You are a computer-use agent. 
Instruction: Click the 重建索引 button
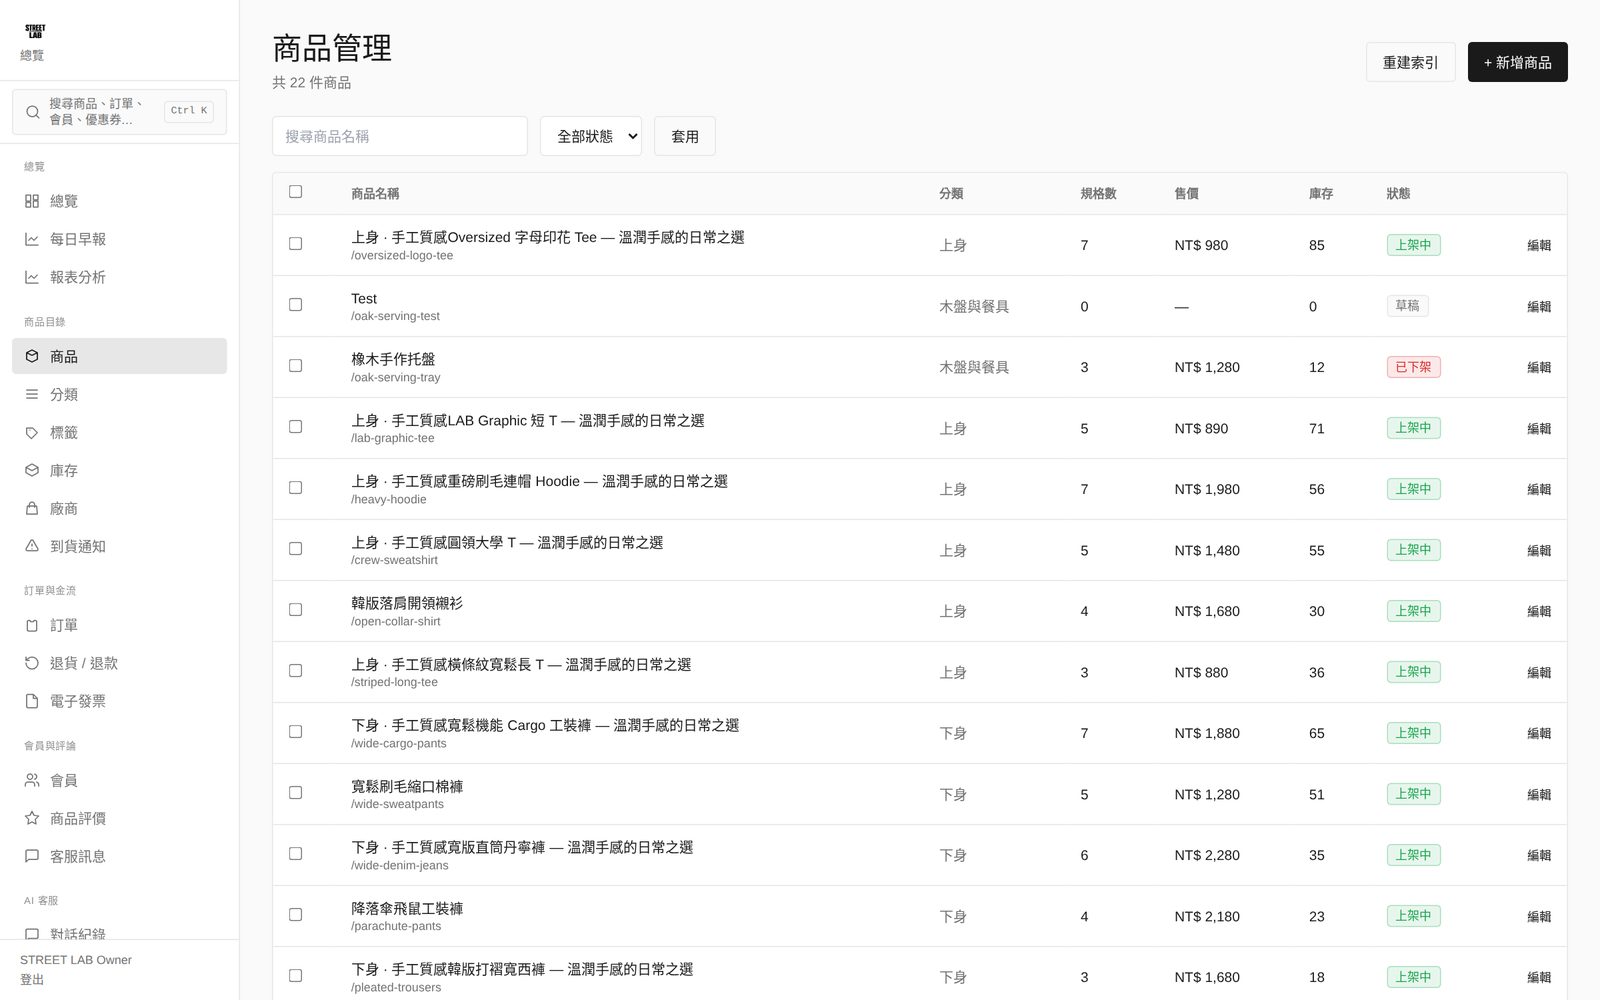[1410, 62]
